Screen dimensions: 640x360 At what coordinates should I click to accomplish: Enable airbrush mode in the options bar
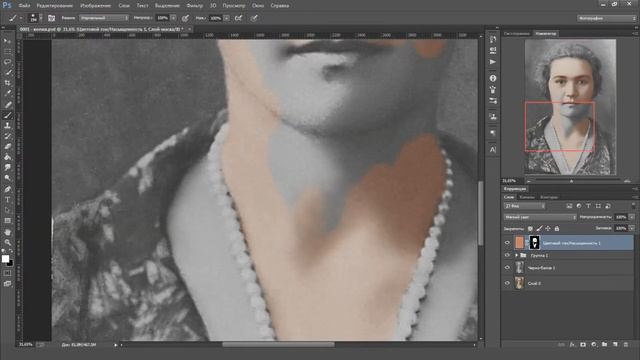pos(239,18)
